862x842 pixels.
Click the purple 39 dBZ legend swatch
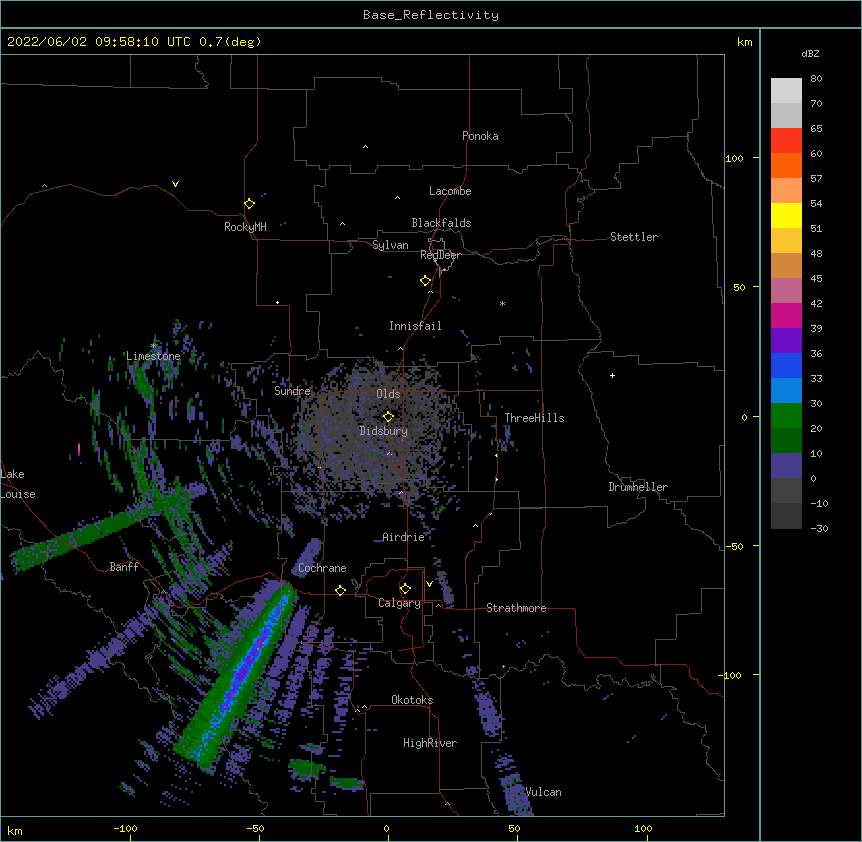pos(786,341)
